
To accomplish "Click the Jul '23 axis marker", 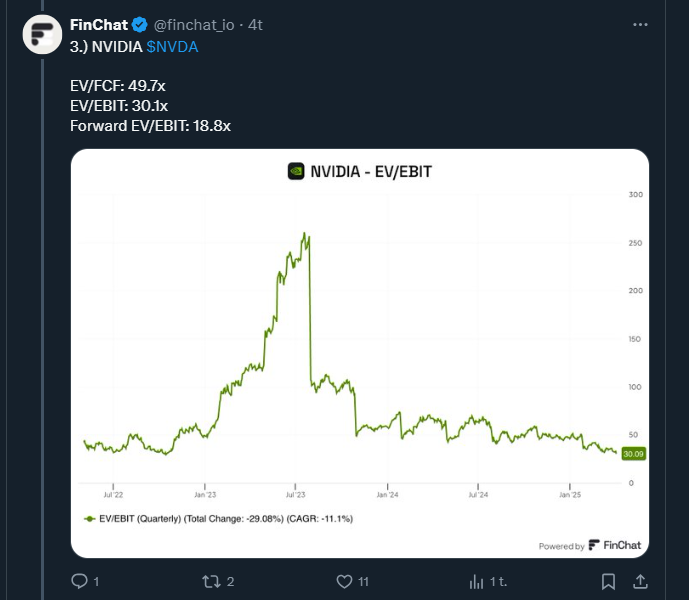I will click(295, 495).
